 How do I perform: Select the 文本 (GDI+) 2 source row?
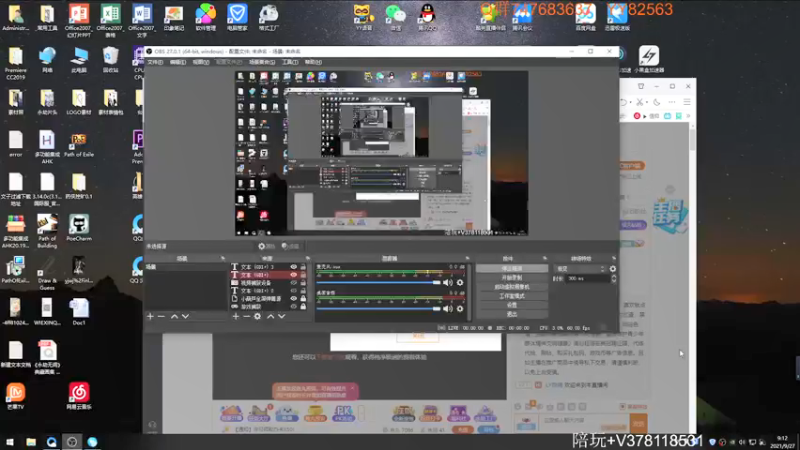269,290
